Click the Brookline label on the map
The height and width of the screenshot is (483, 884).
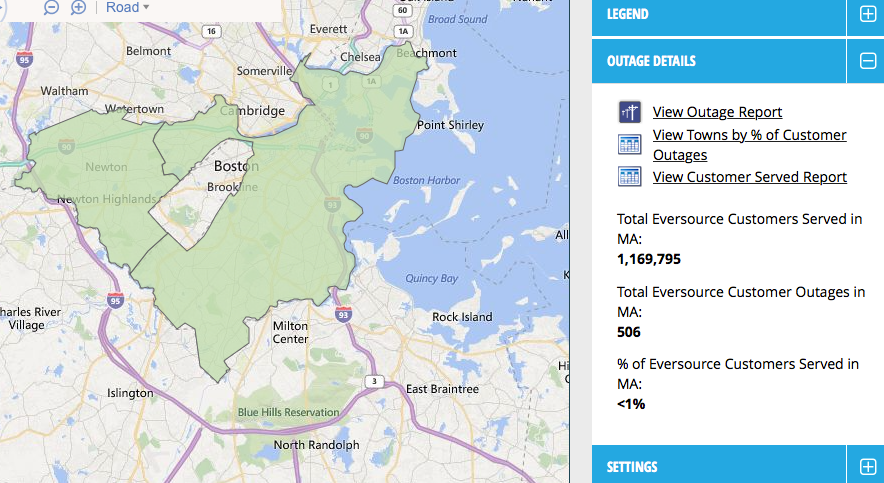[232, 187]
